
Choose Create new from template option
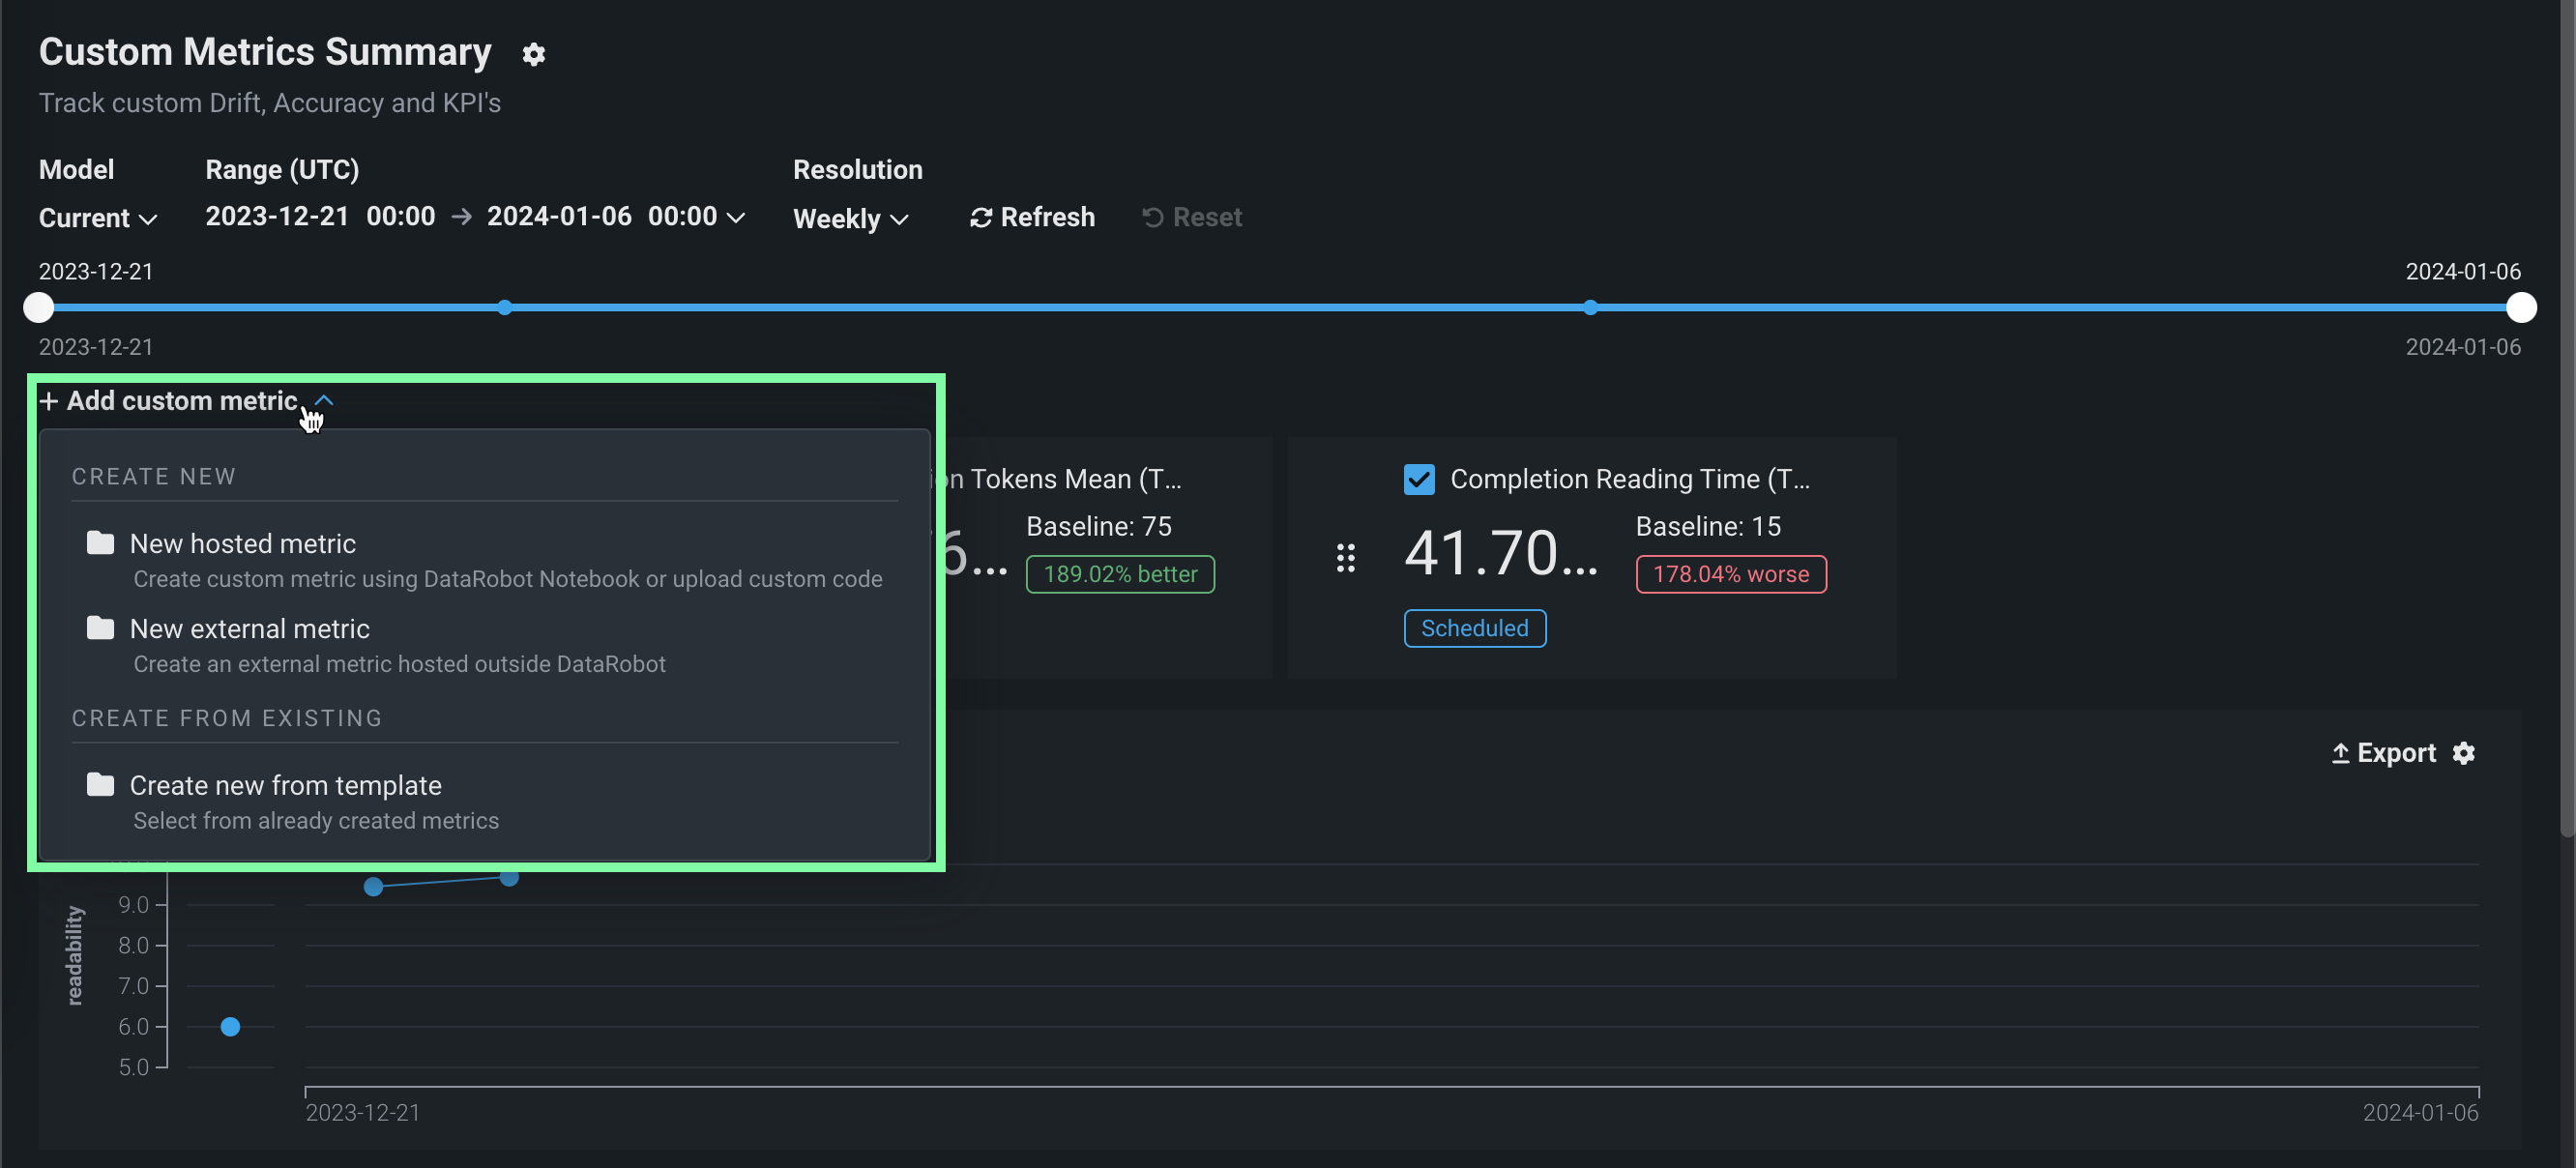click(286, 785)
